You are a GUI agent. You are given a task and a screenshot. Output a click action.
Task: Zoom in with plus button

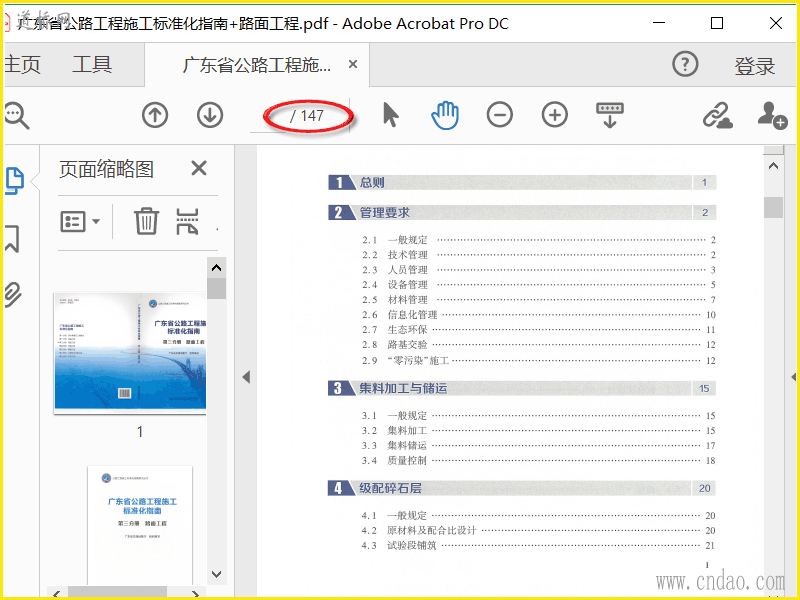(555, 114)
